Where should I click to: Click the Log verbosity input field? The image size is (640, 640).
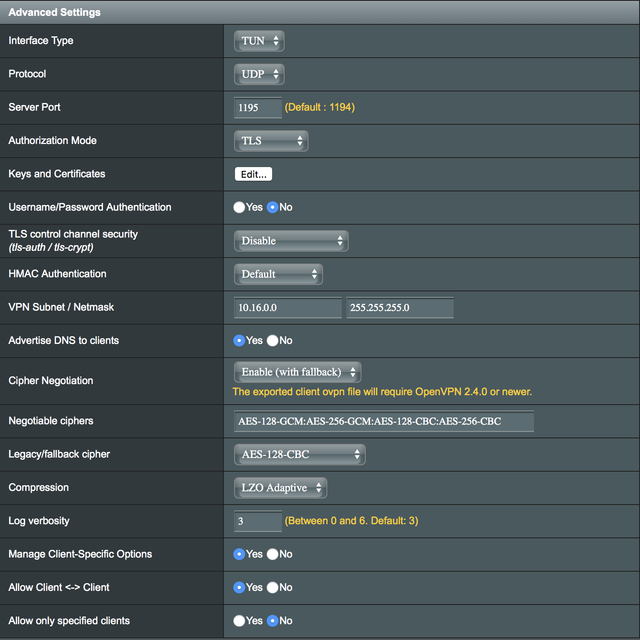[x=257, y=521]
